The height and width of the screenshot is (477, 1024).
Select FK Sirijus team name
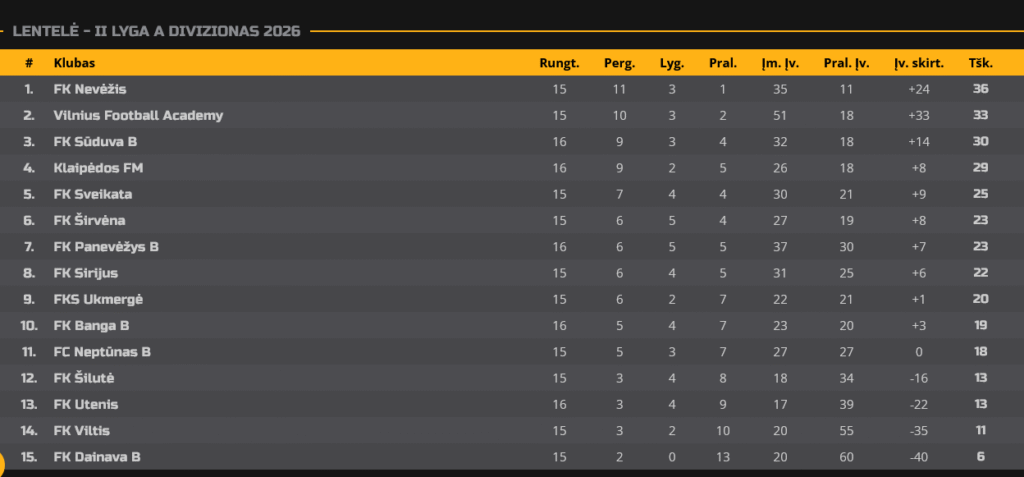coord(86,273)
